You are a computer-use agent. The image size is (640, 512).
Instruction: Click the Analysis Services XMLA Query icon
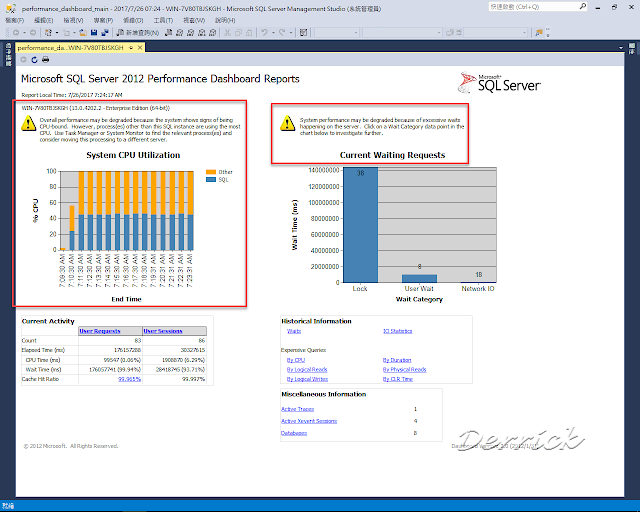click(201, 33)
